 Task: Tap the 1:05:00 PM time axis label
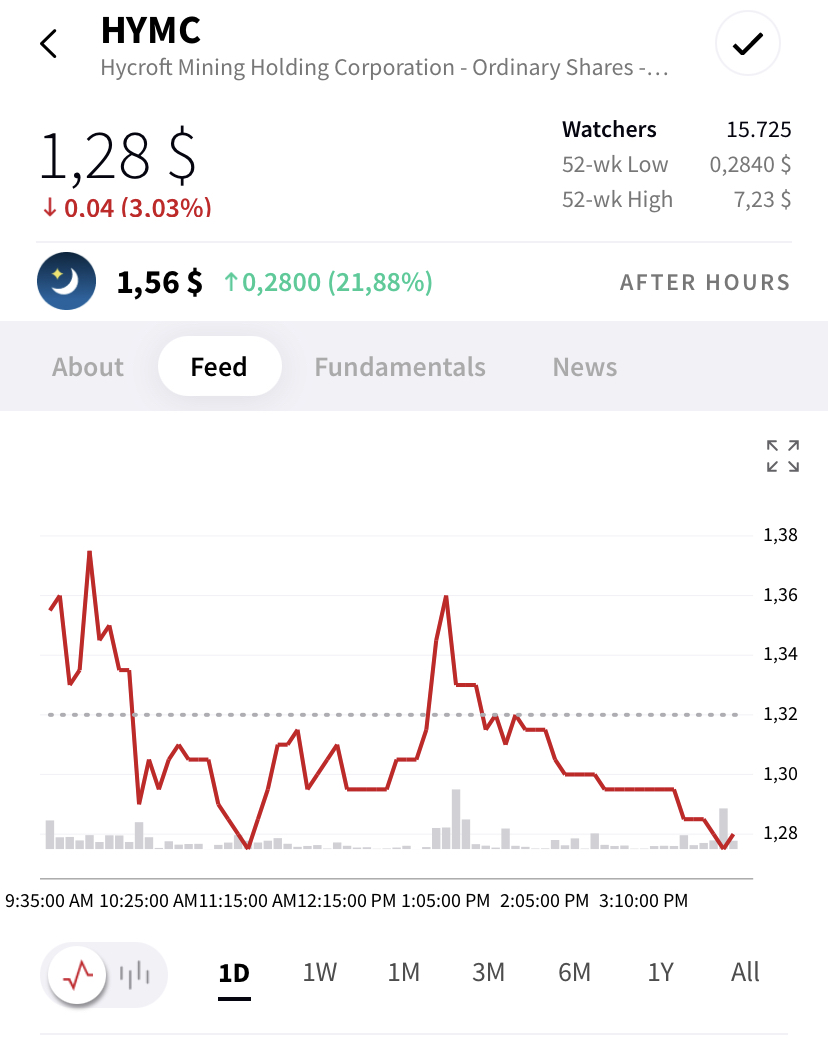coord(445,901)
